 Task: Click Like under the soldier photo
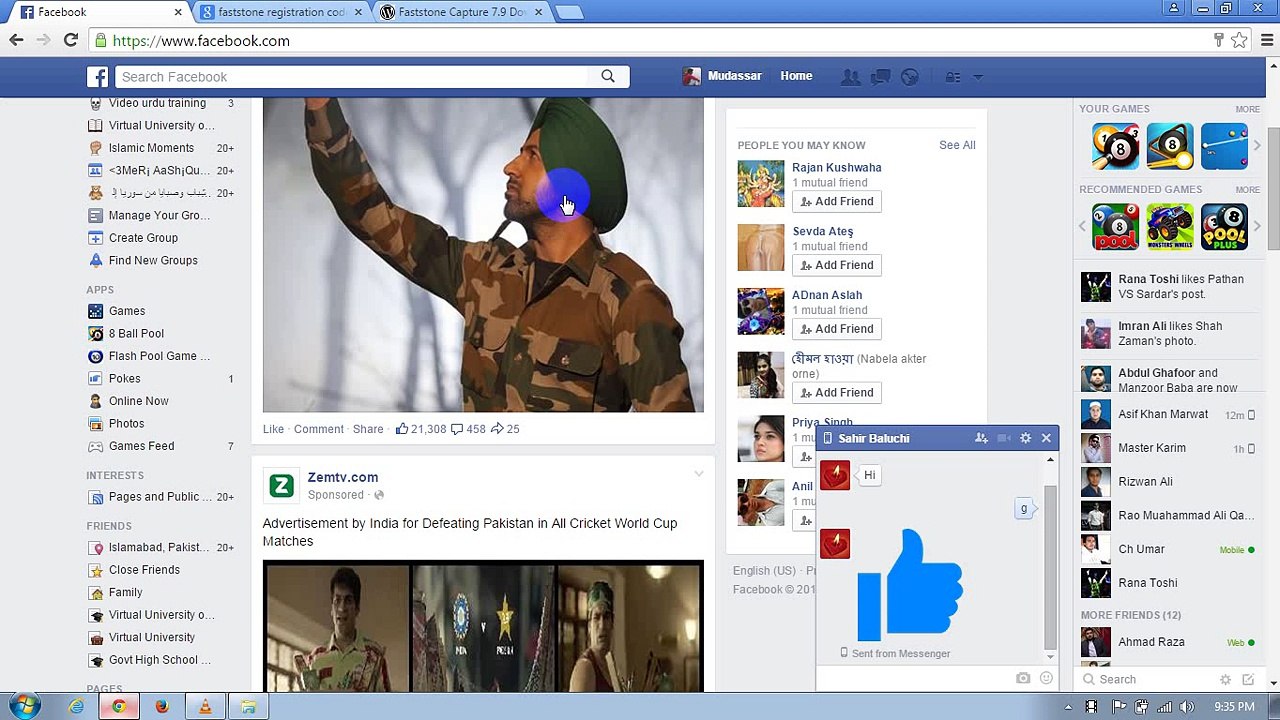point(273,429)
